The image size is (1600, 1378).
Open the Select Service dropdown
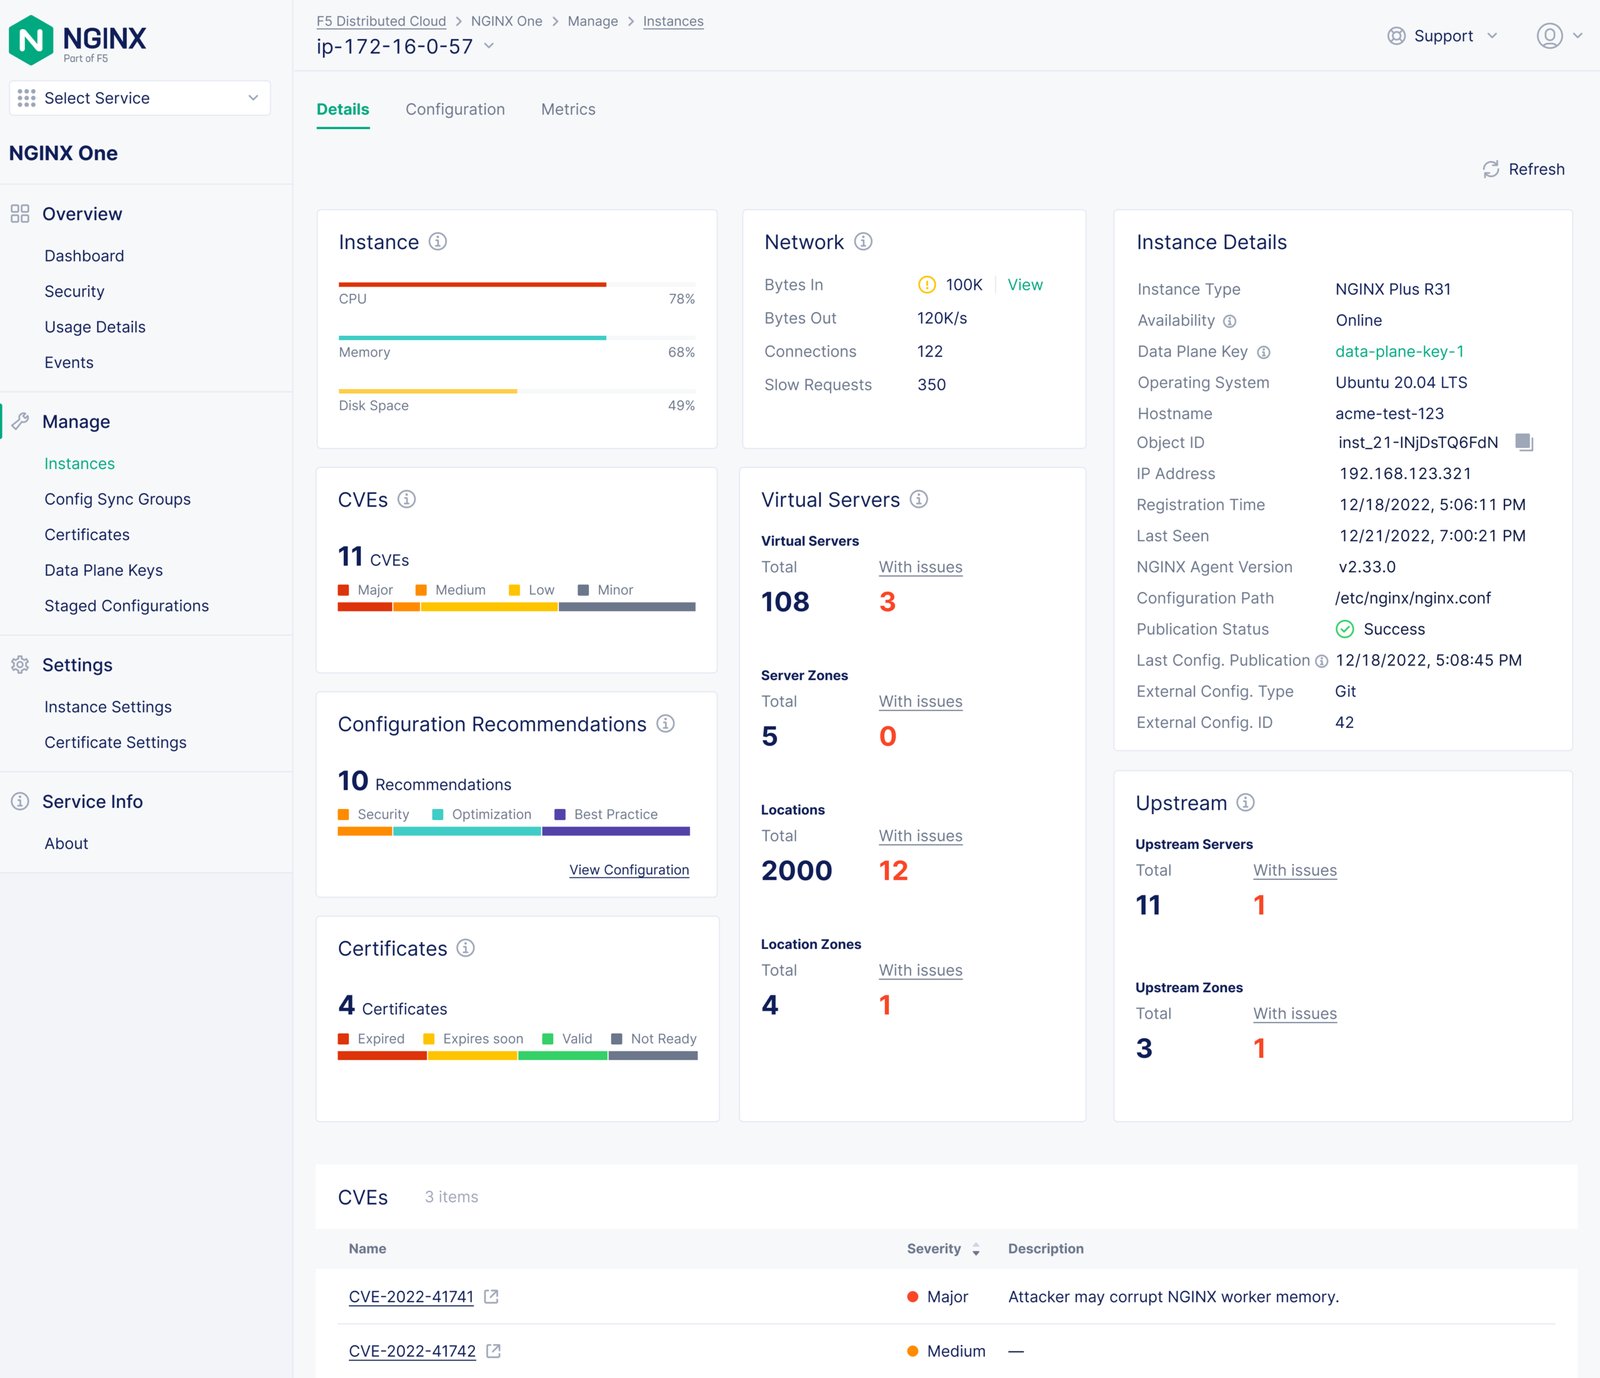tap(140, 98)
